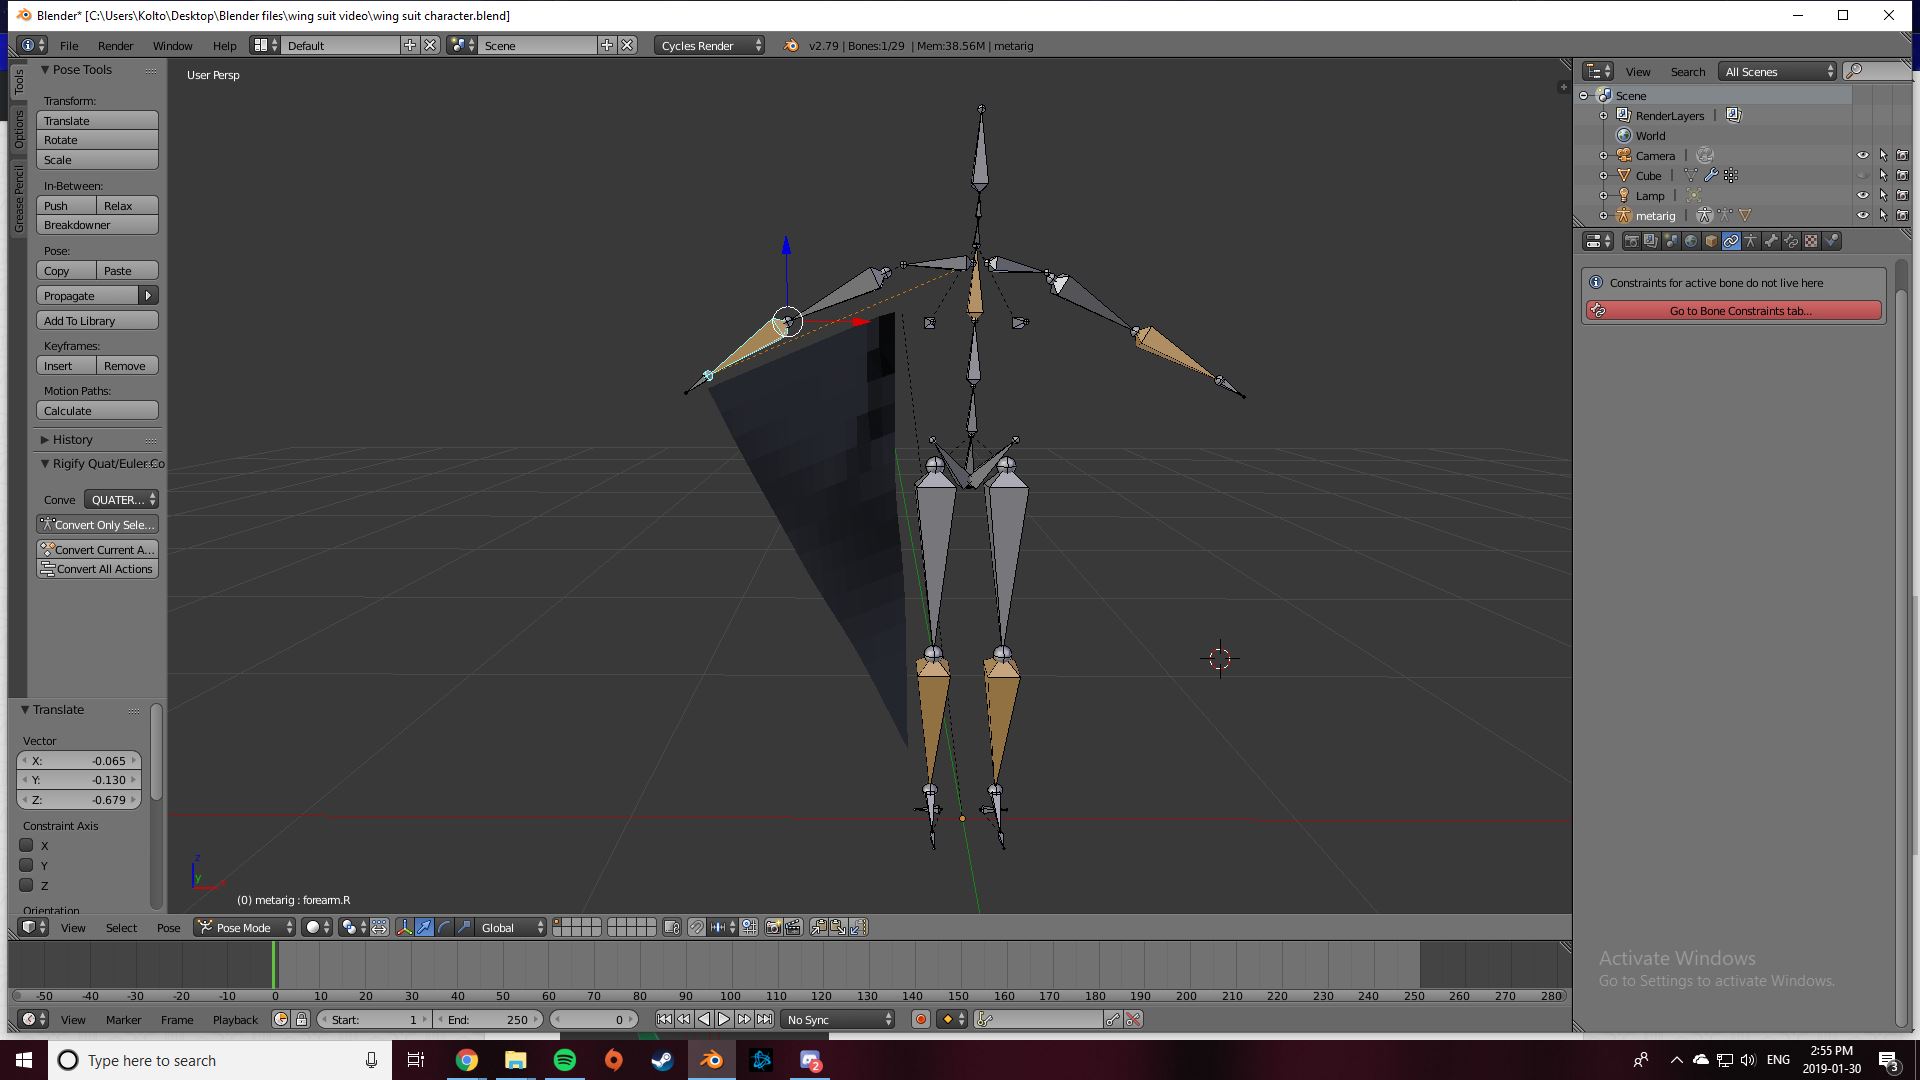Image resolution: width=1920 pixels, height=1080 pixels.
Task: Open the Render menu
Action: (x=115, y=45)
